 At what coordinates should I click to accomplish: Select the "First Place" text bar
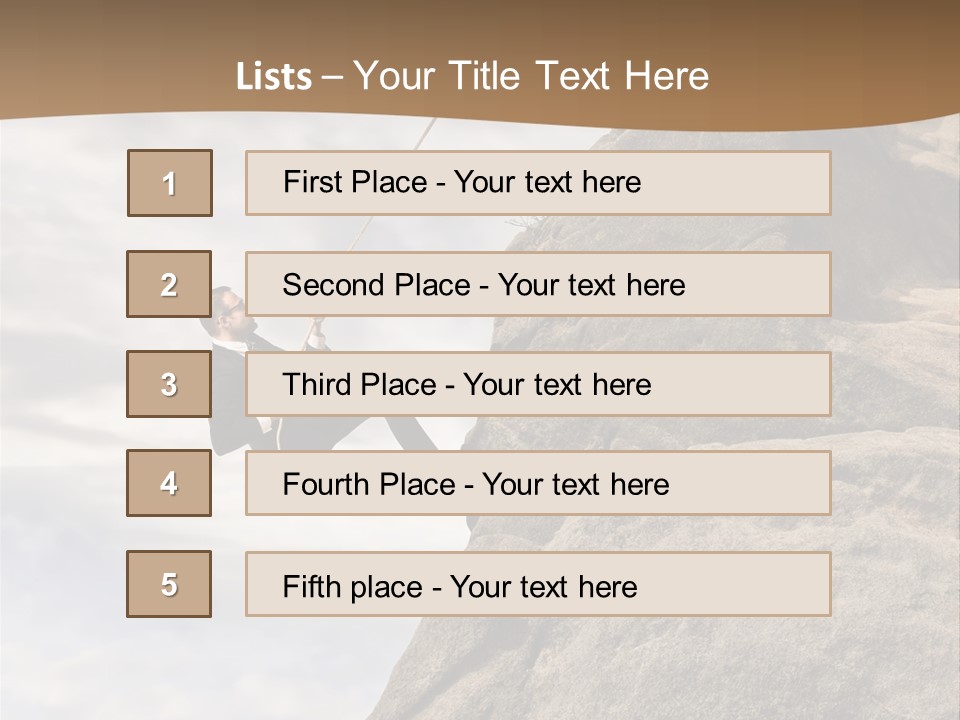pos(538,183)
